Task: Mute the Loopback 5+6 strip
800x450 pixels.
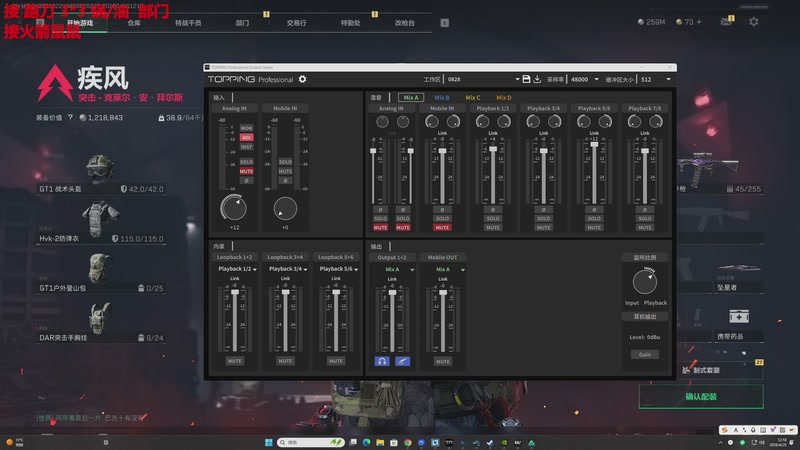Action: coord(336,361)
